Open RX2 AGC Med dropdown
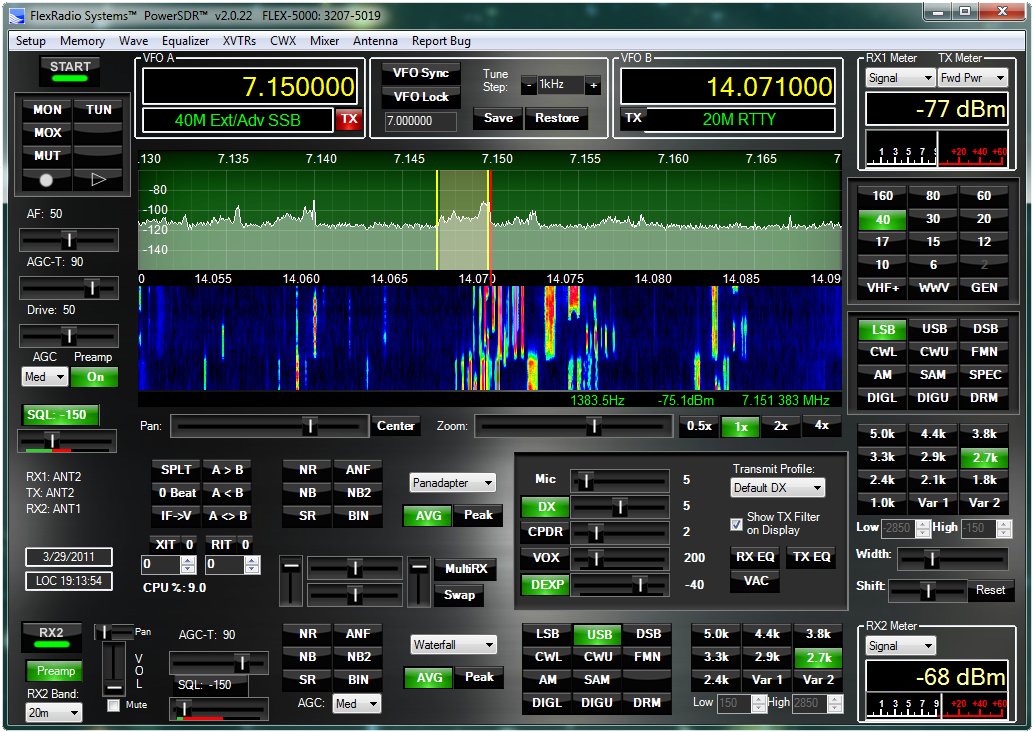The image size is (1034, 732). pyautogui.click(x=356, y=704)
